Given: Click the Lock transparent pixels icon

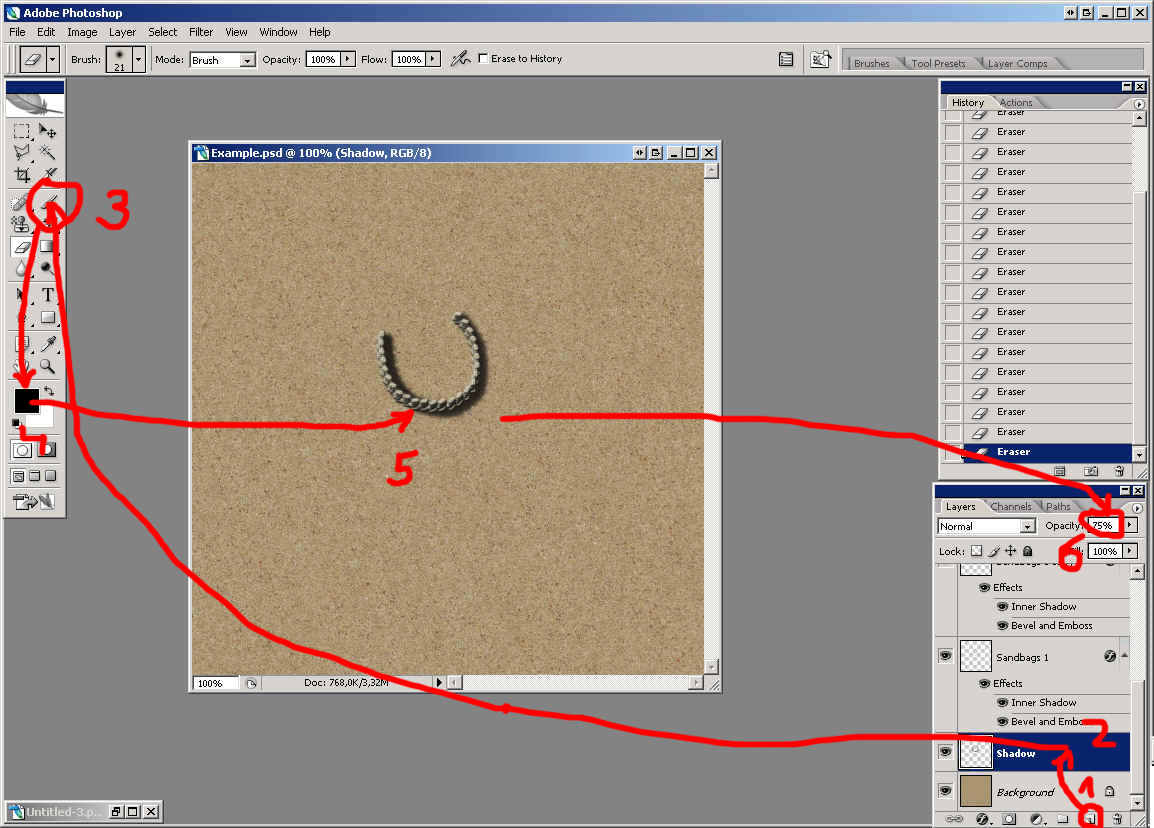Looking at the screenshot, I should (977, 551).
